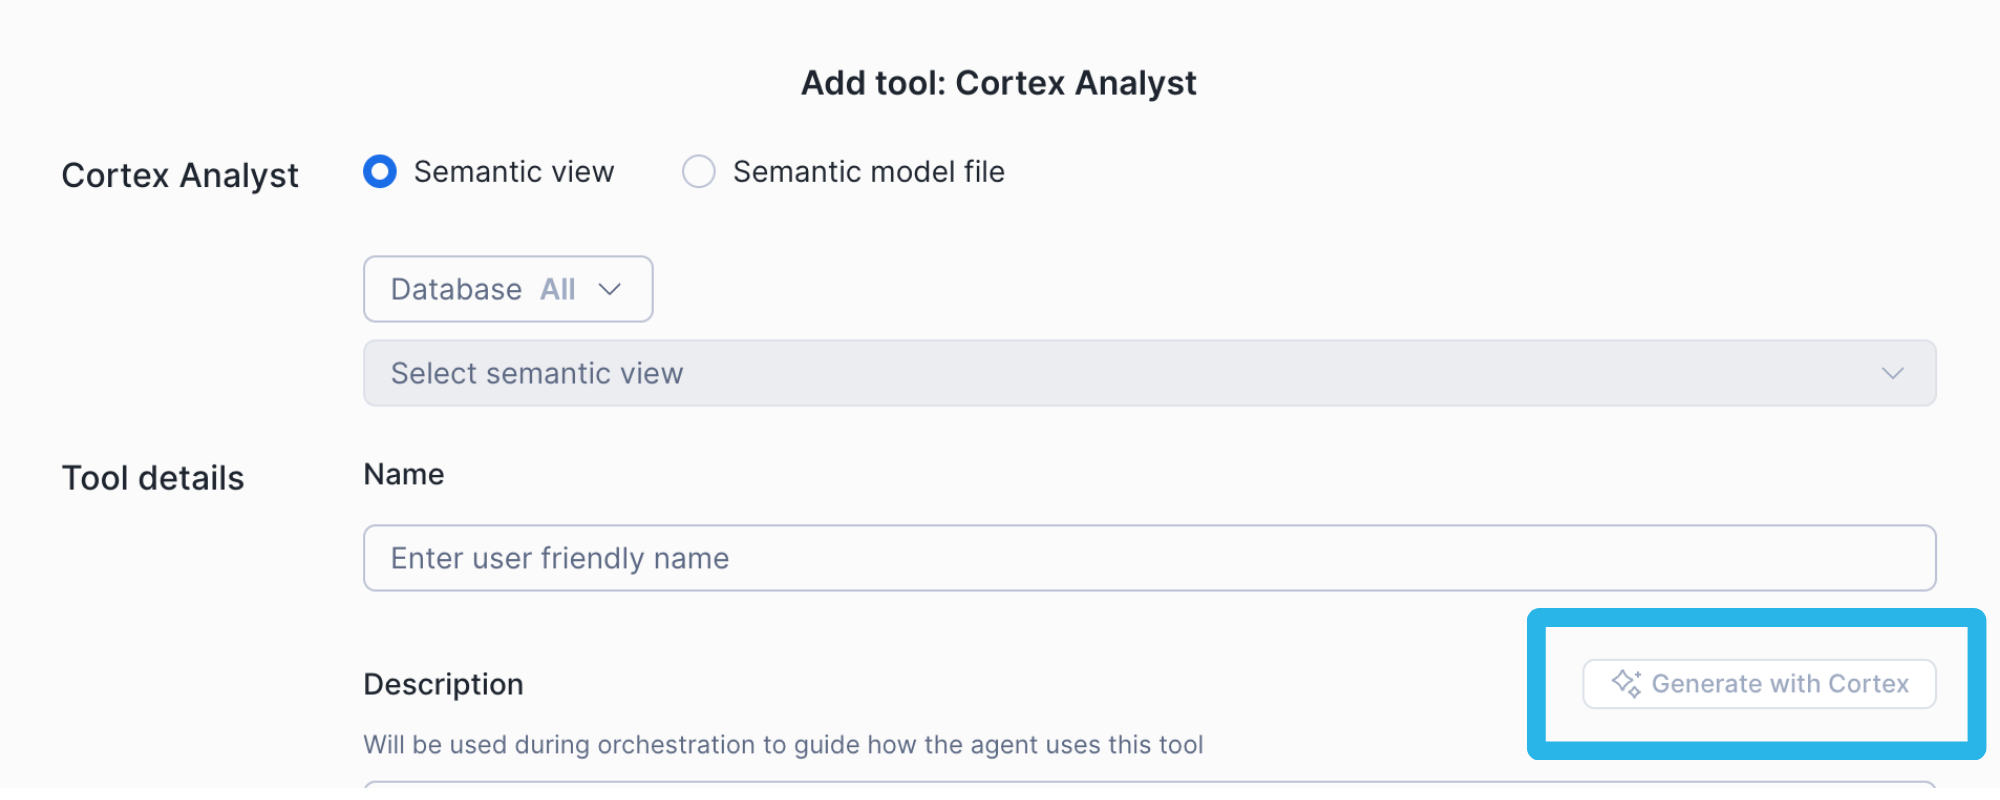Select the Semantic view radio button
Viewport: 2000px width, 800px height.
380,172
